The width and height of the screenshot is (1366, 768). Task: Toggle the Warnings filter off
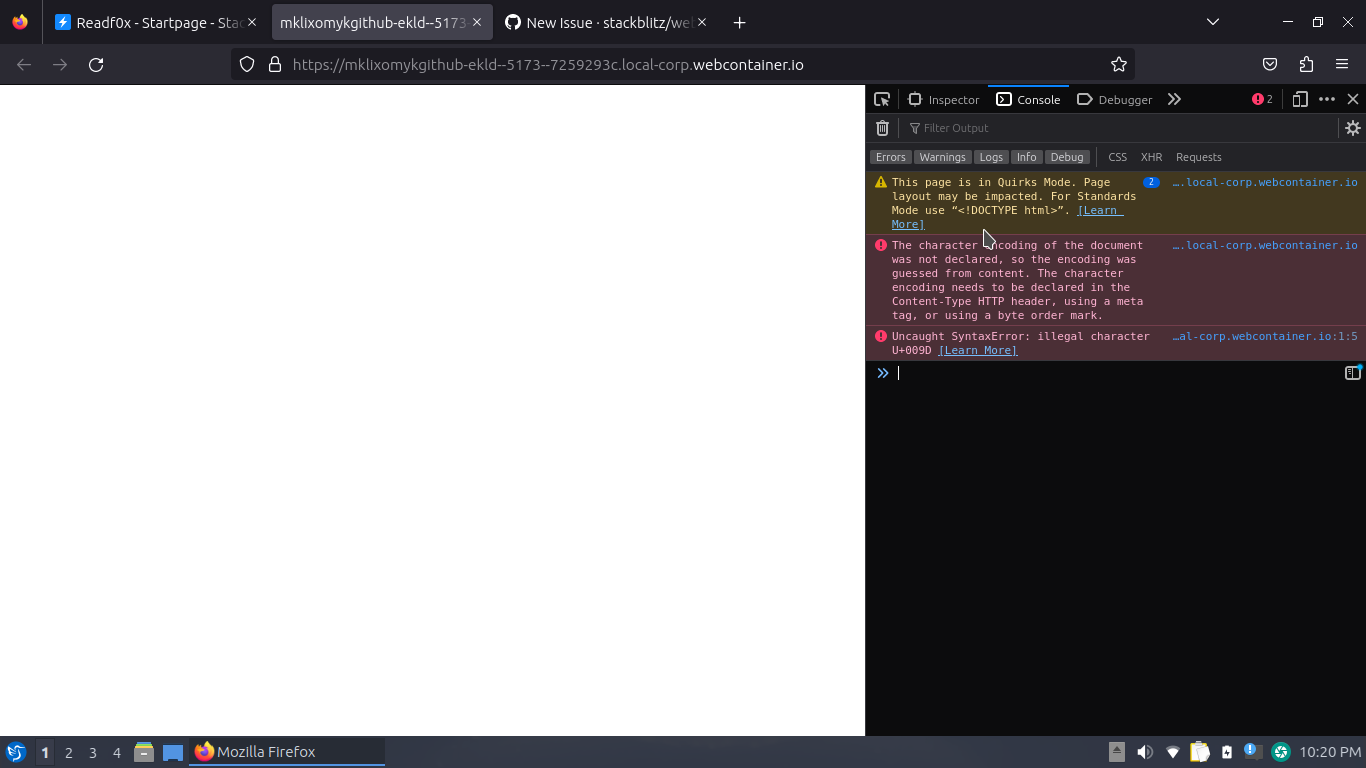click(x=942, y=157)
